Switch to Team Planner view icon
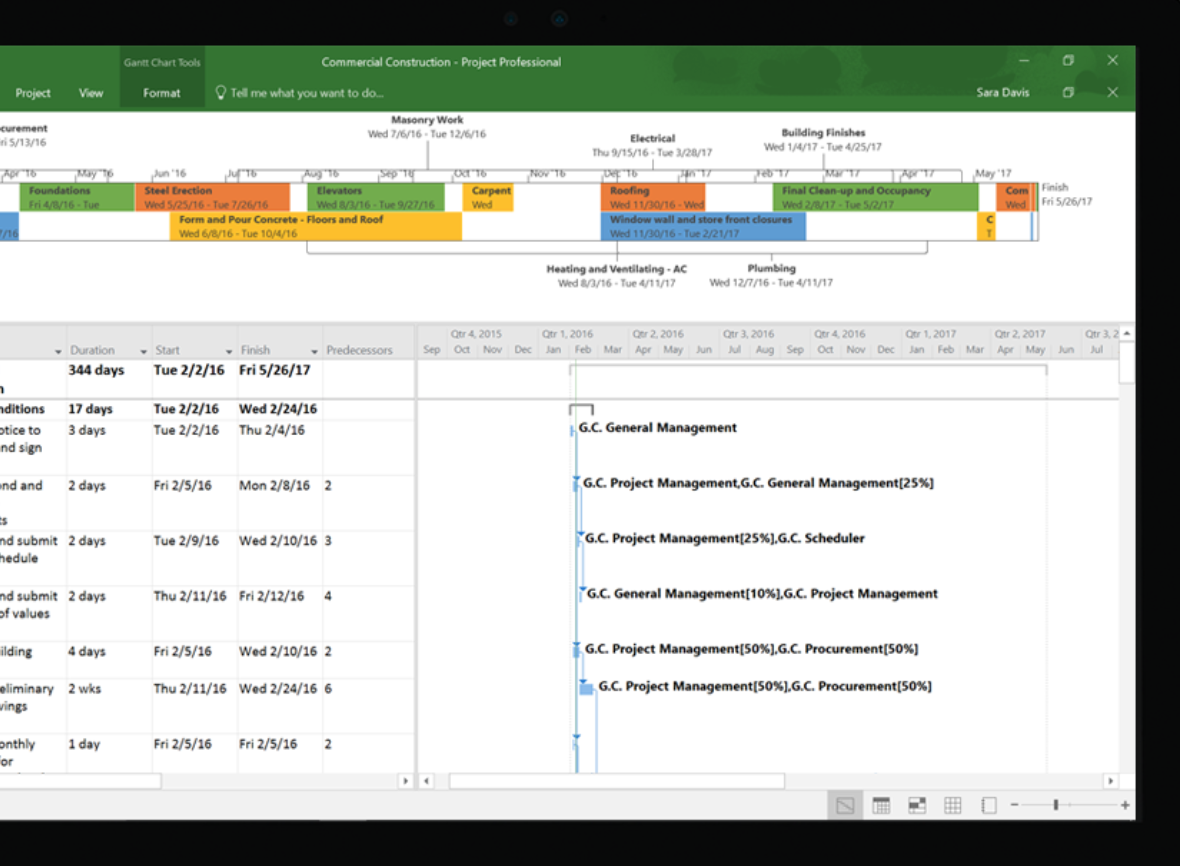 click(x=917, y=806)
